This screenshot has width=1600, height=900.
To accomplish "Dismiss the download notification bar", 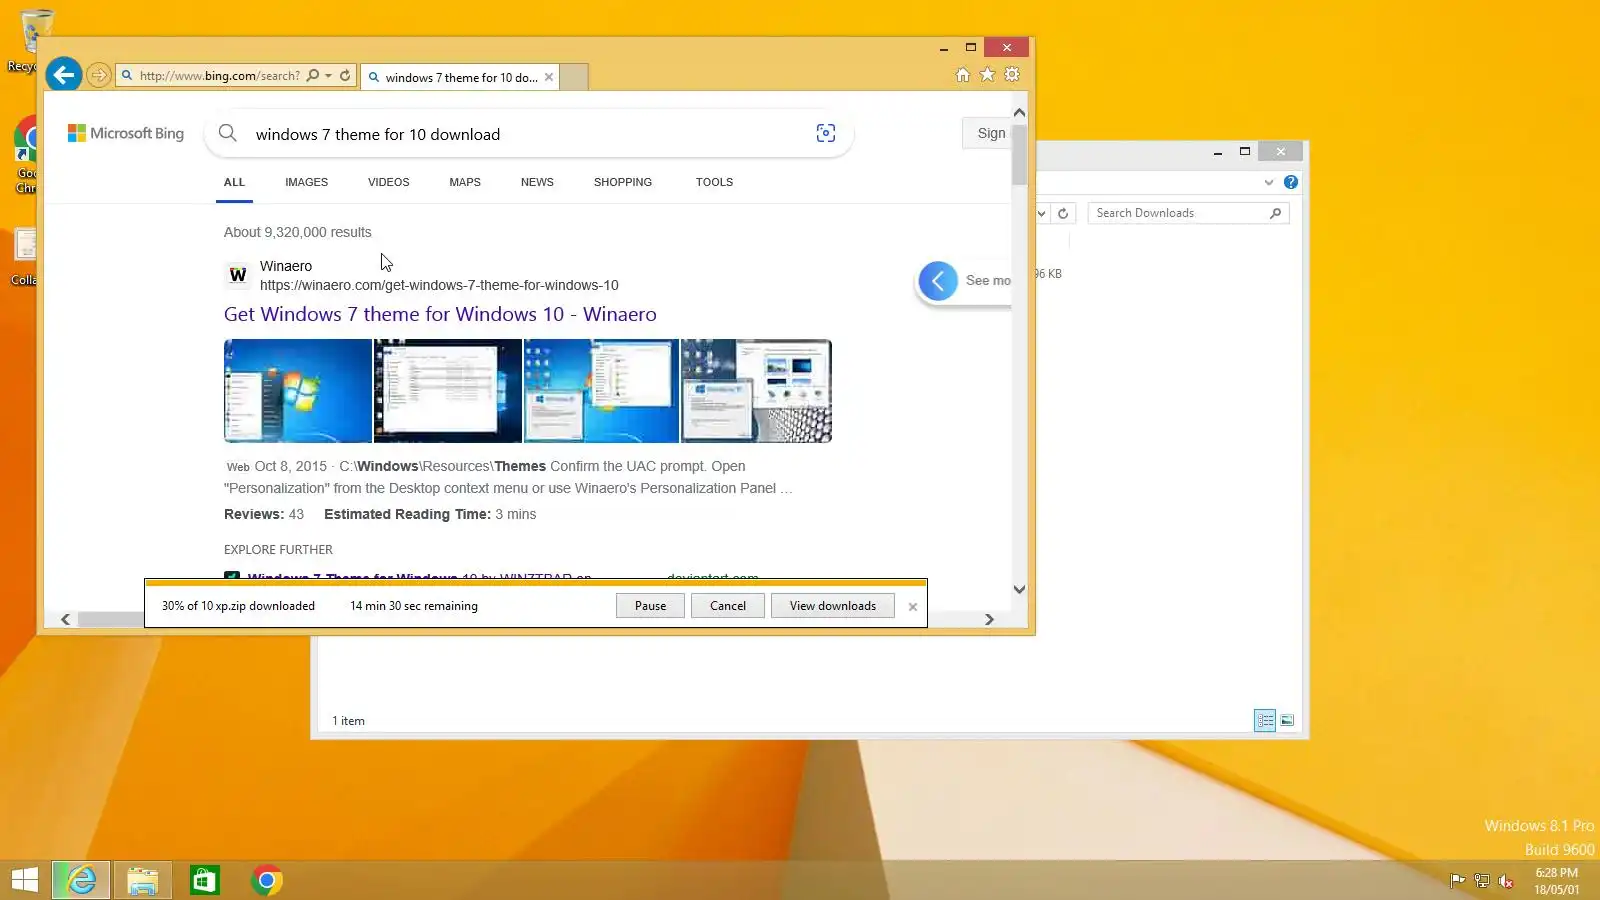I will [912, 606].
